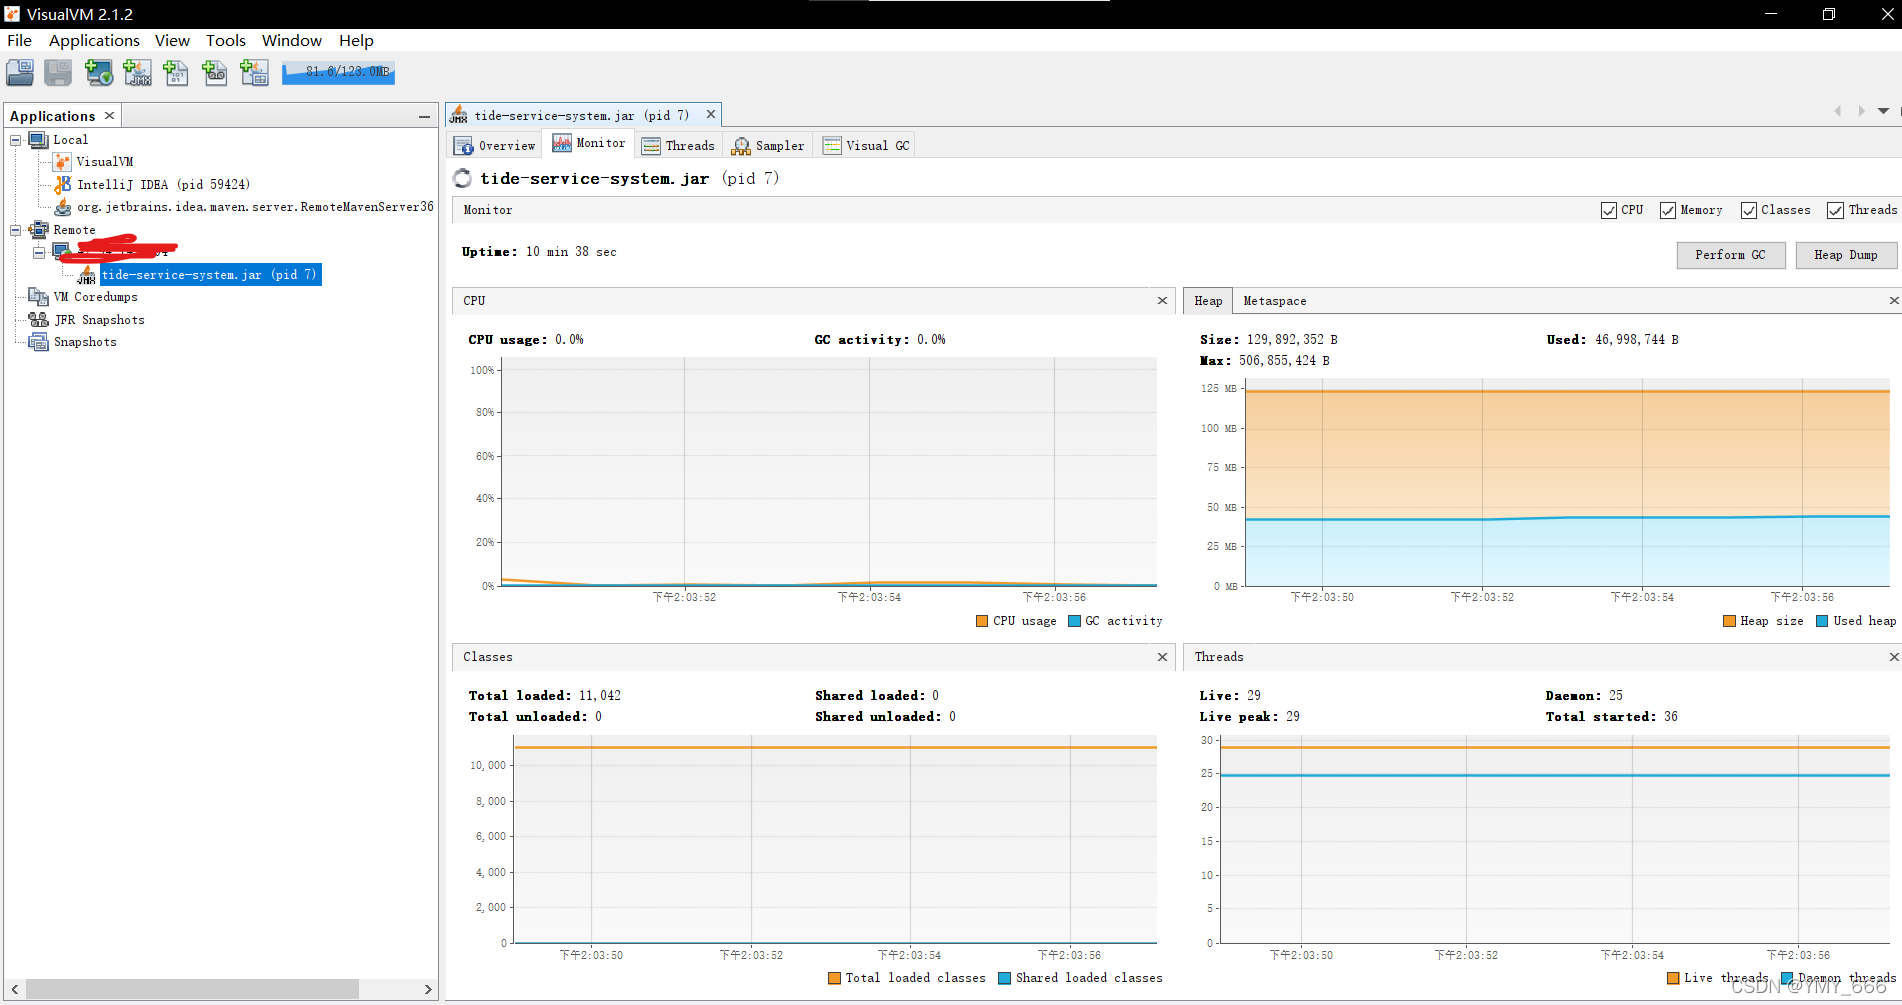Open the File menu
Viewport: 1902px width, 1005px height.
click(x=19, y=40)
